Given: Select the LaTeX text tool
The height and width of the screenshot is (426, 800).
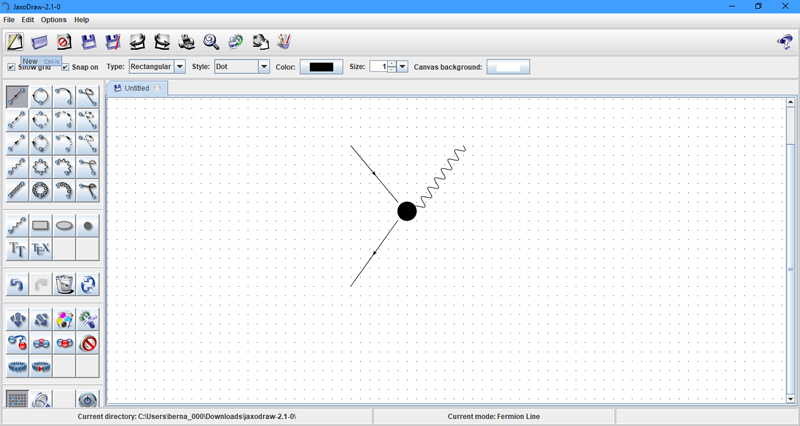Looking at the screenshot, I should point(40,249).
